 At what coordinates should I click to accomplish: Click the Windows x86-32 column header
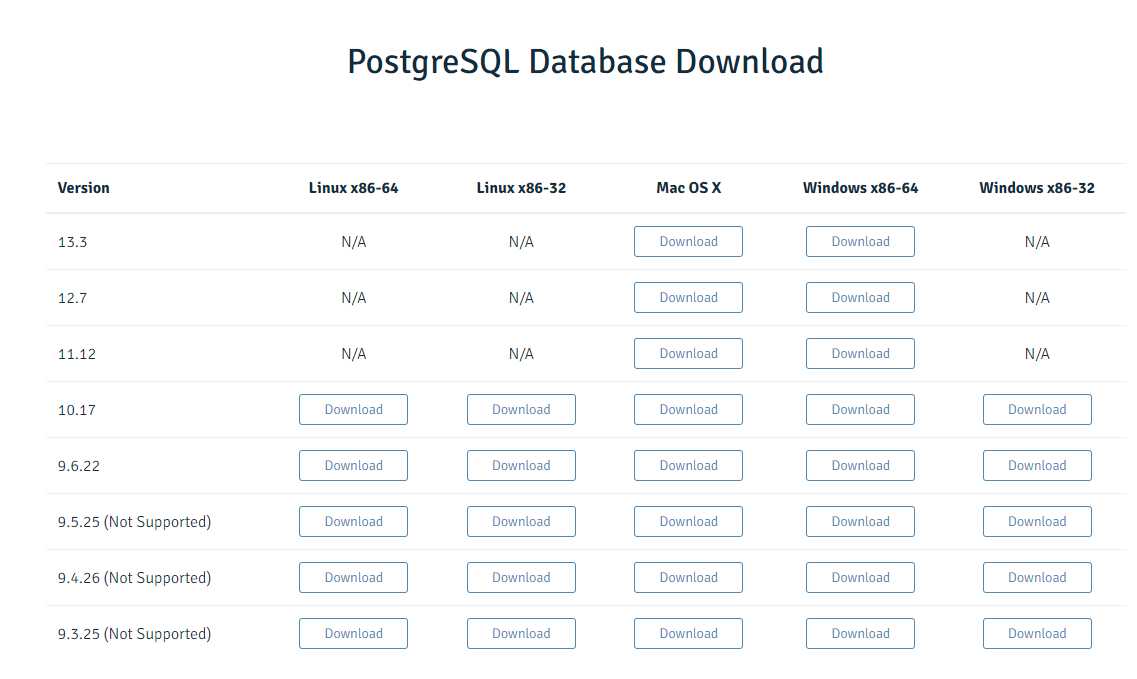pos(1037,188)
